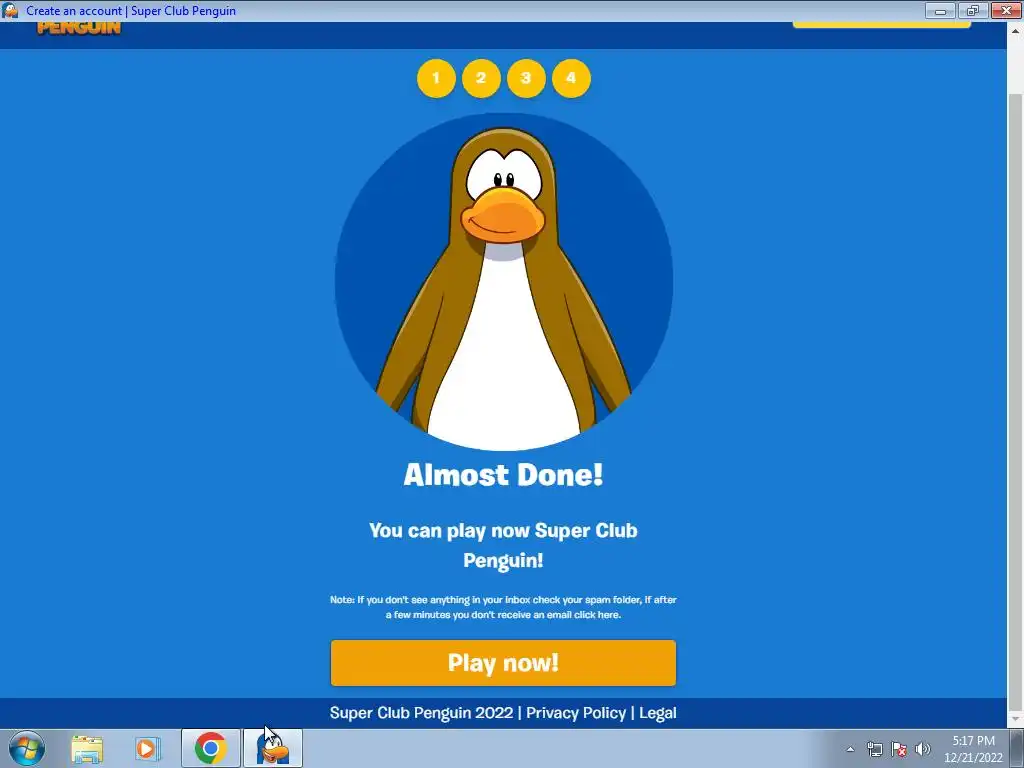Open the Legal footer link
Image resolution: width=1024 pixels, height=768 pixels.
[x=658, y=713]
